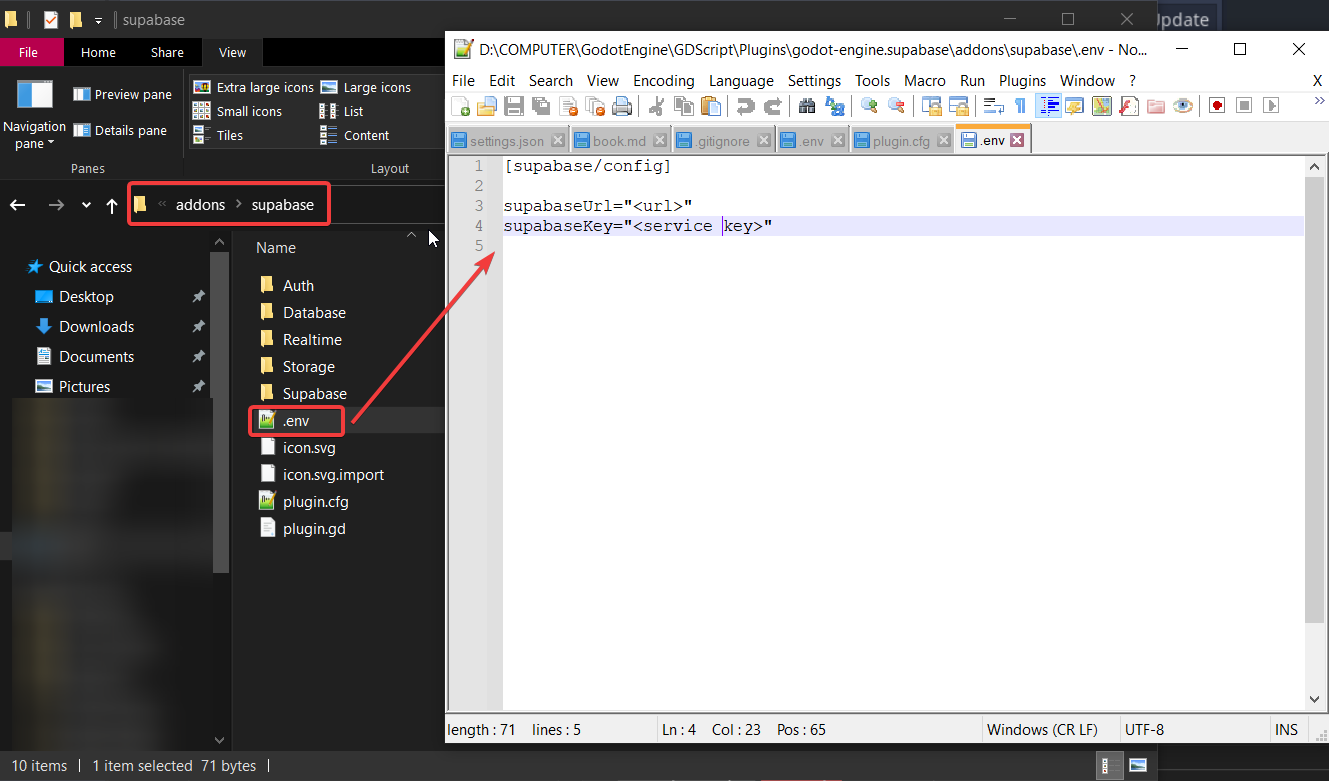
Task: Click the Copy toolbar icon
Action: 684,105
